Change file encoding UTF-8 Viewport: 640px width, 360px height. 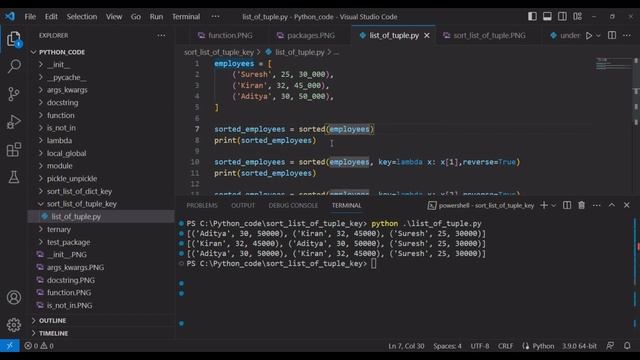click(x=480, y=346)
